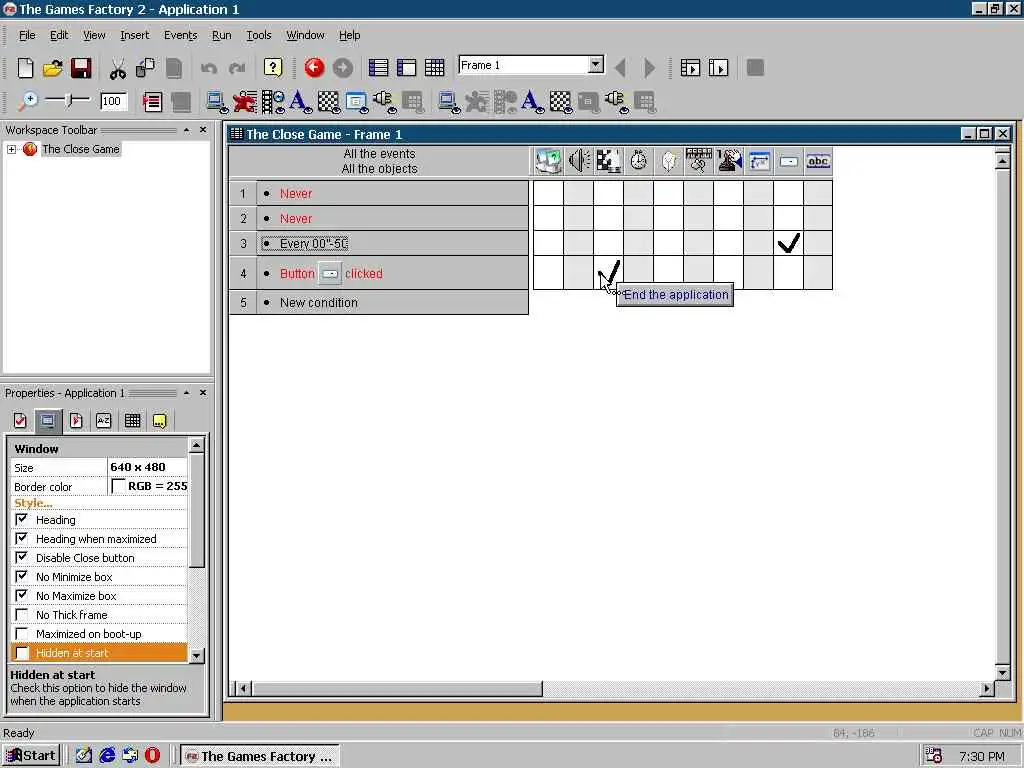Create a new application with New icon

click(x=25, y=68)
